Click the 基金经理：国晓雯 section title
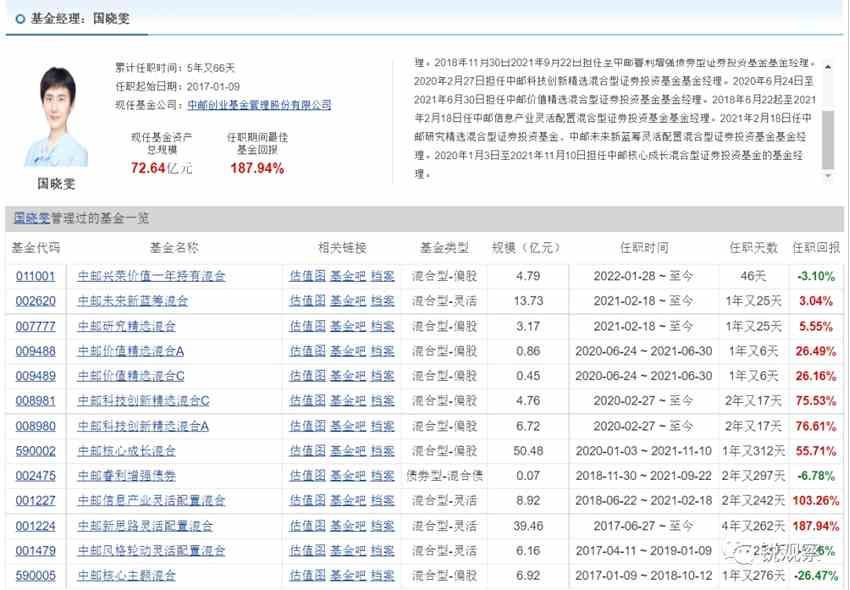The width and height of the screenshot is (850, 590). pos(80,18)
